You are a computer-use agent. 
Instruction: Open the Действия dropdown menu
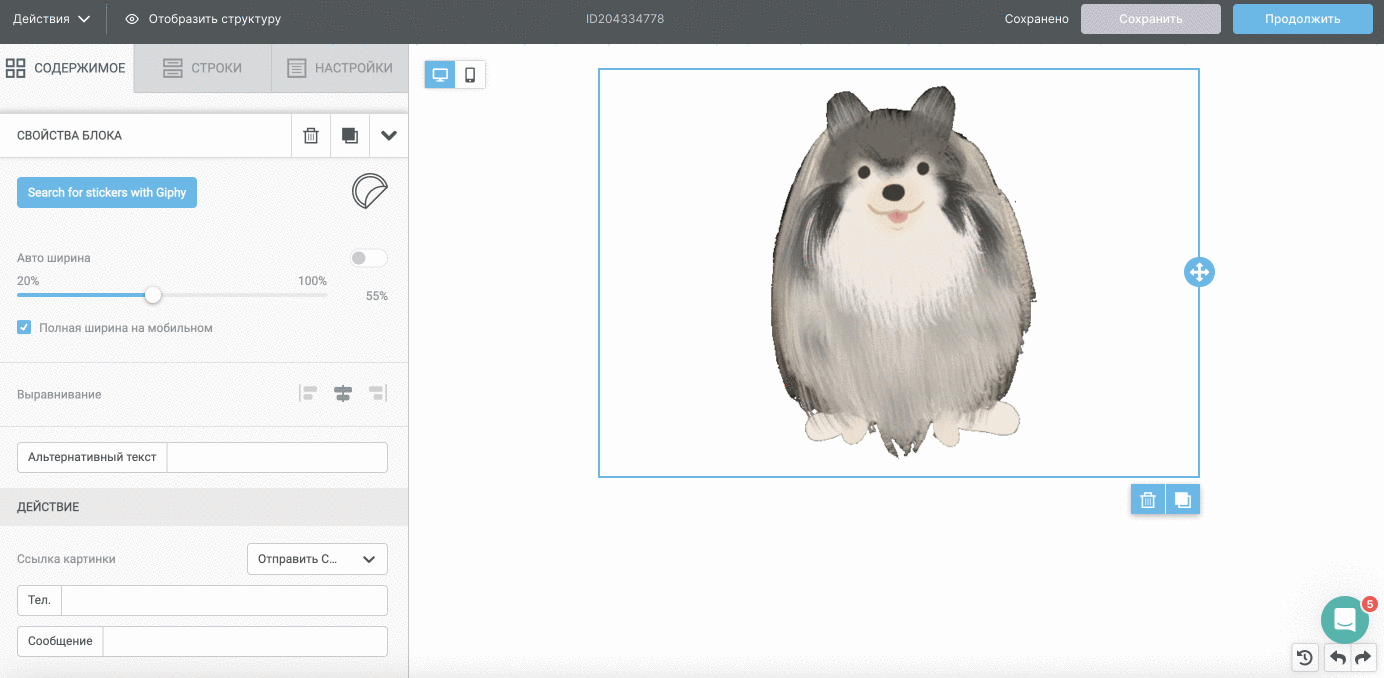(51, 19)
